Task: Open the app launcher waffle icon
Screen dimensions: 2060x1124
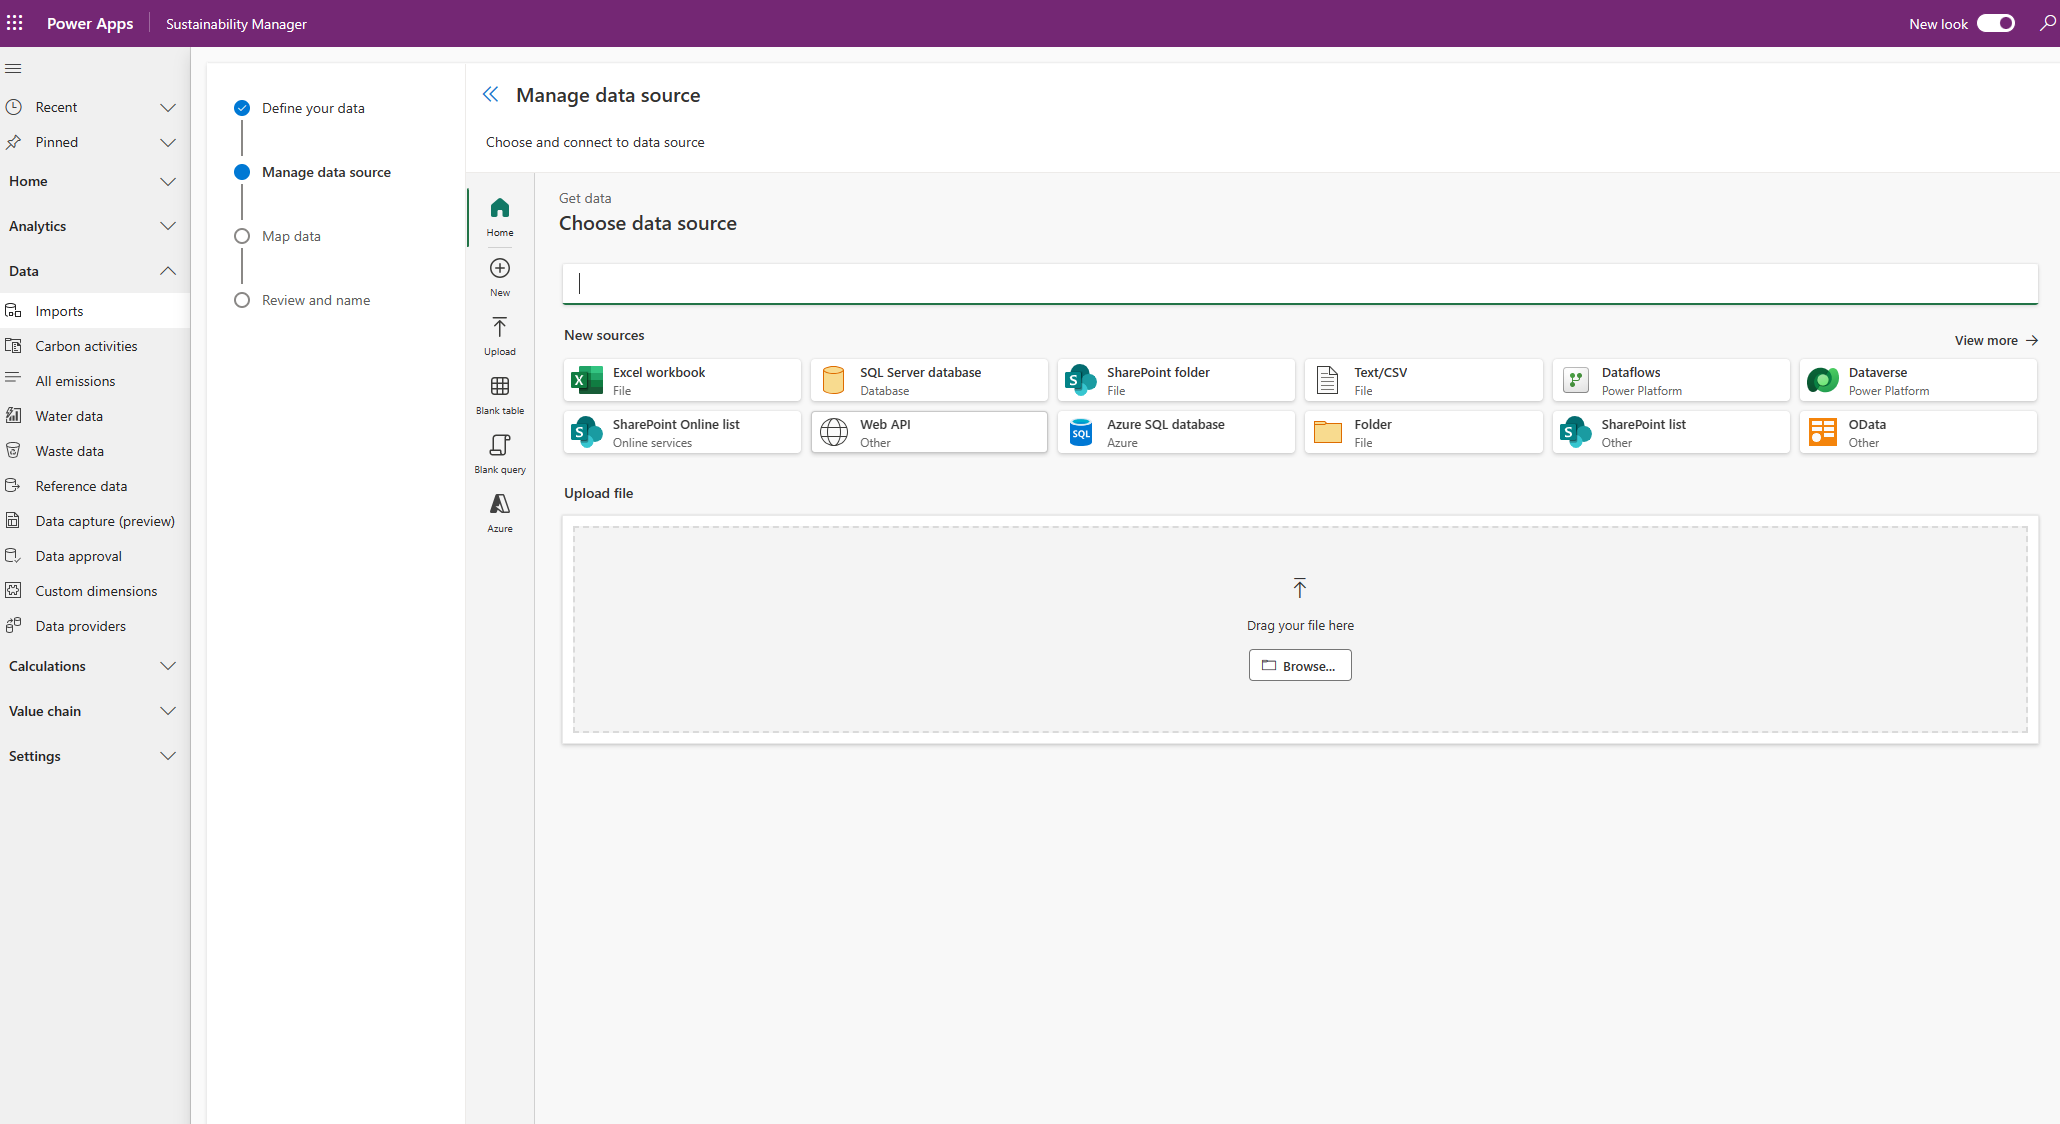Action: (15, 23)
